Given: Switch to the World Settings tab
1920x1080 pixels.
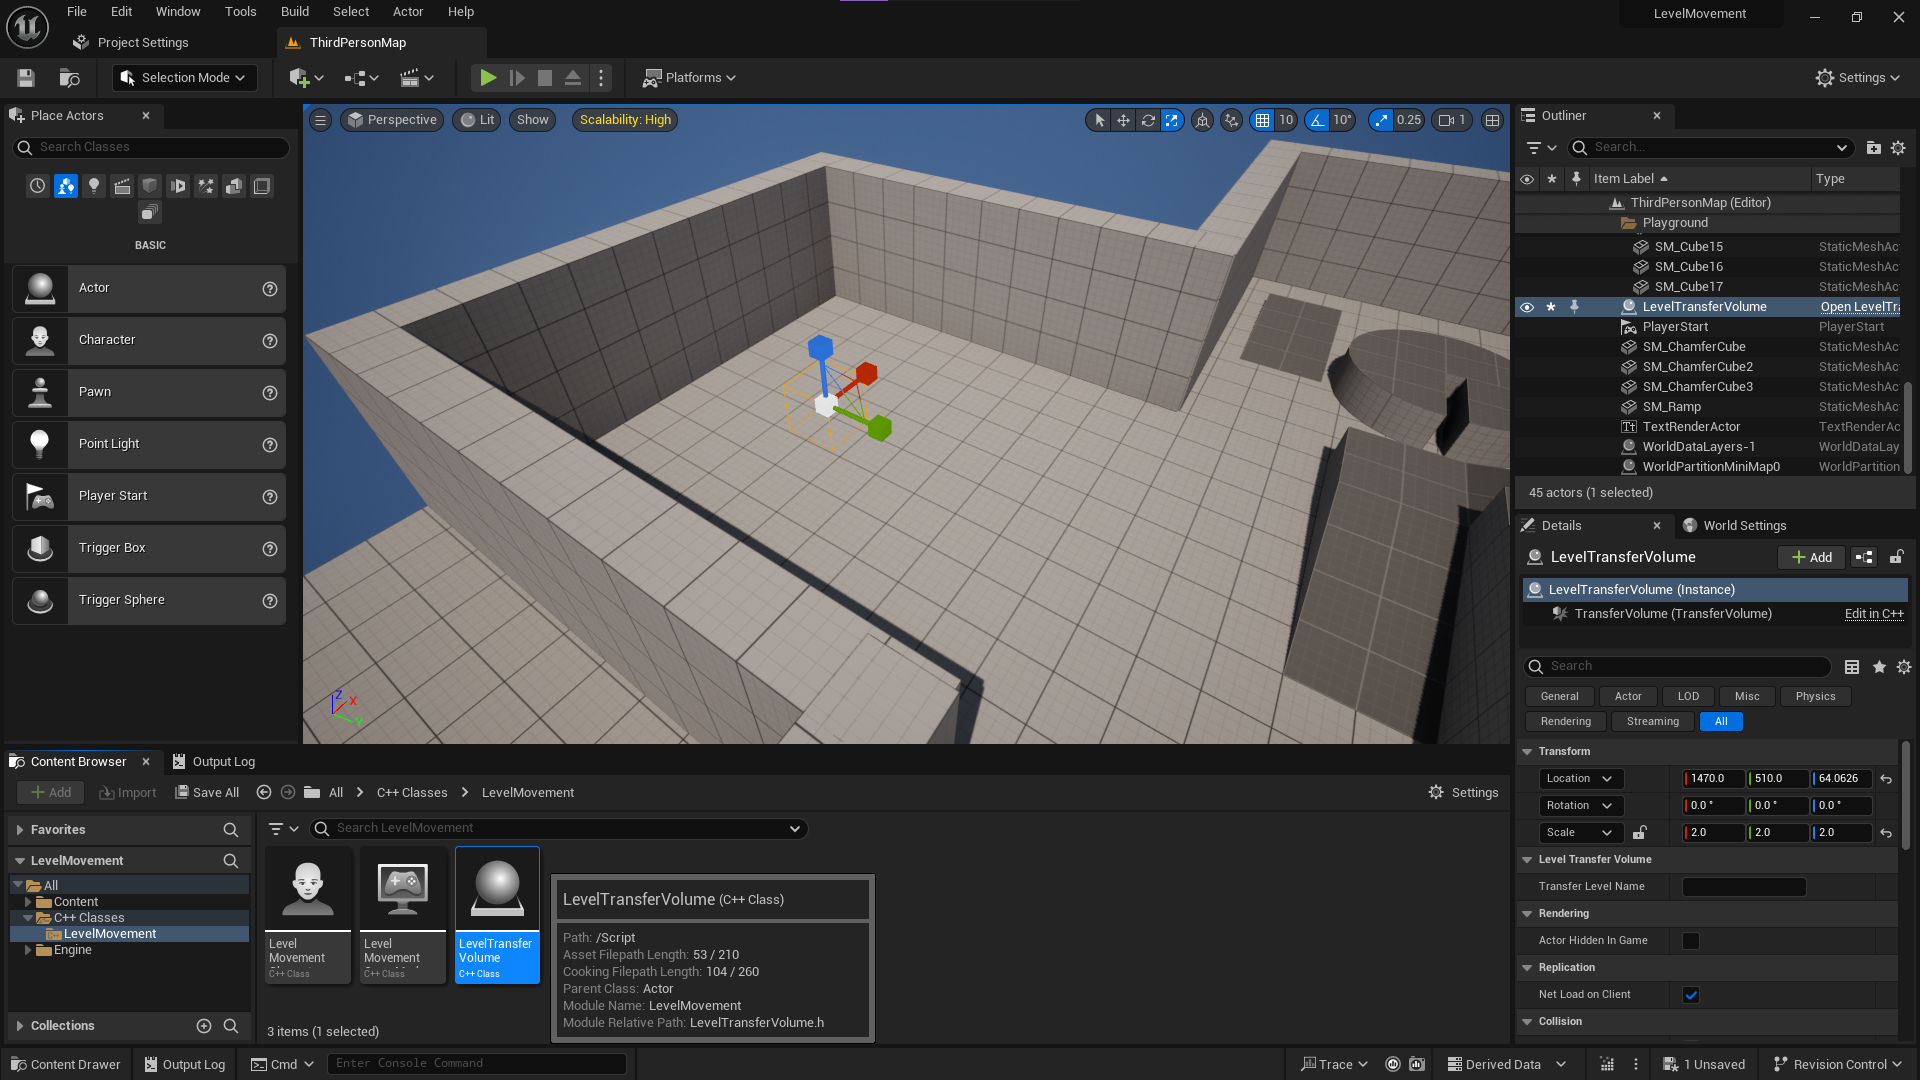Looking at the screenshot, I should coord(1735,526).
